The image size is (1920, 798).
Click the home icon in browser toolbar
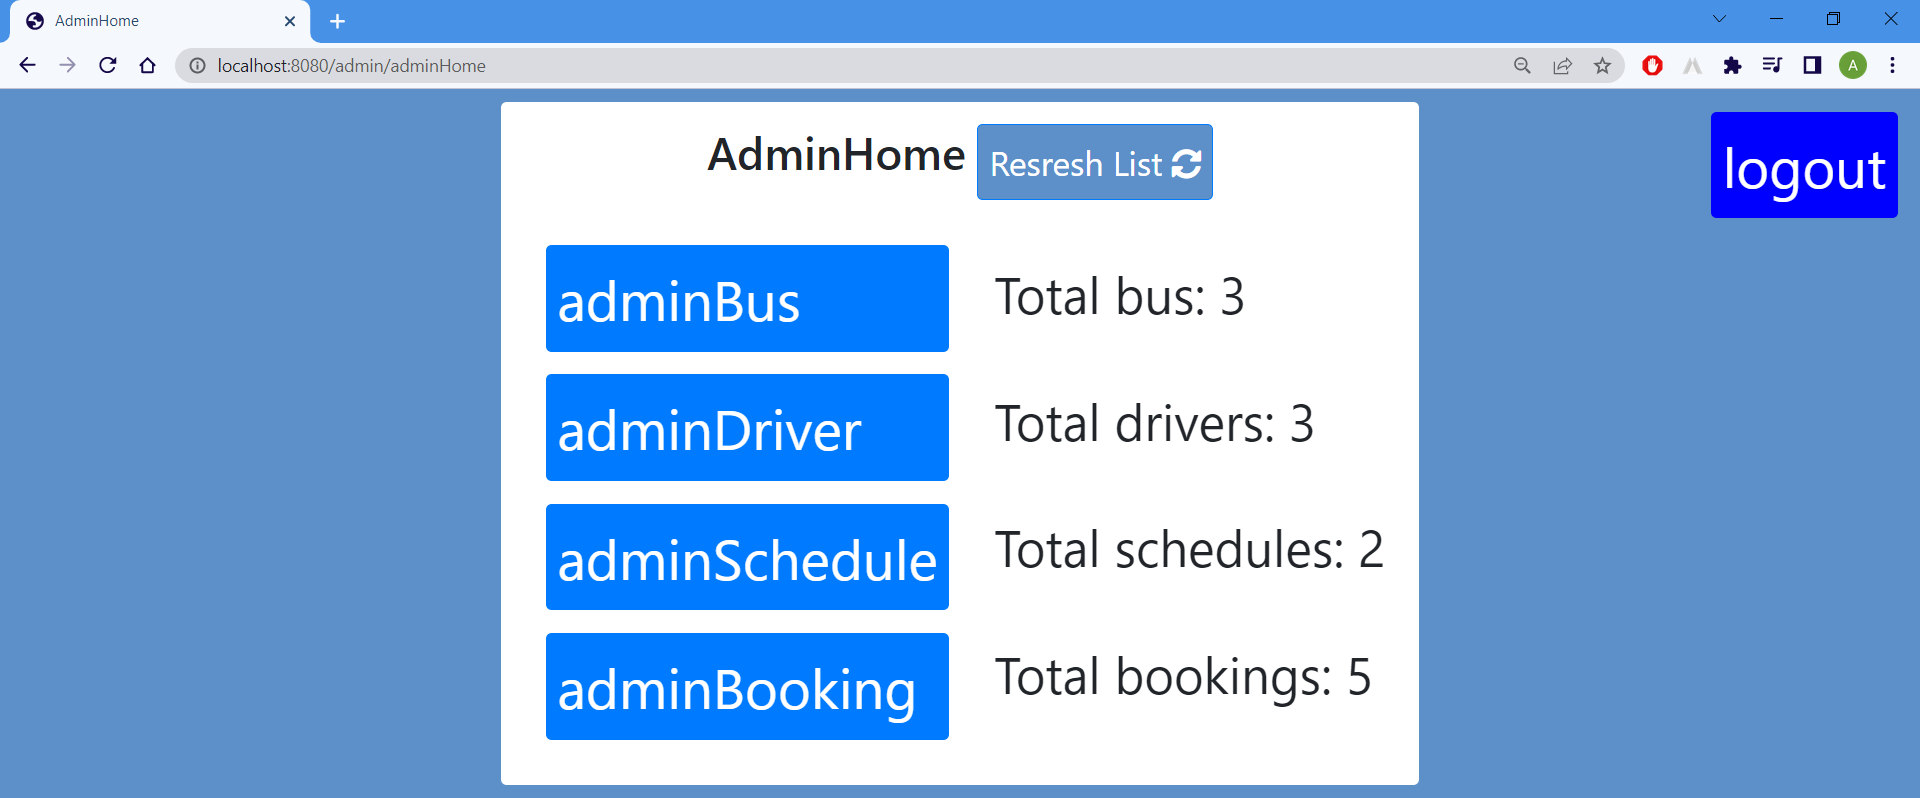[147, 65]
